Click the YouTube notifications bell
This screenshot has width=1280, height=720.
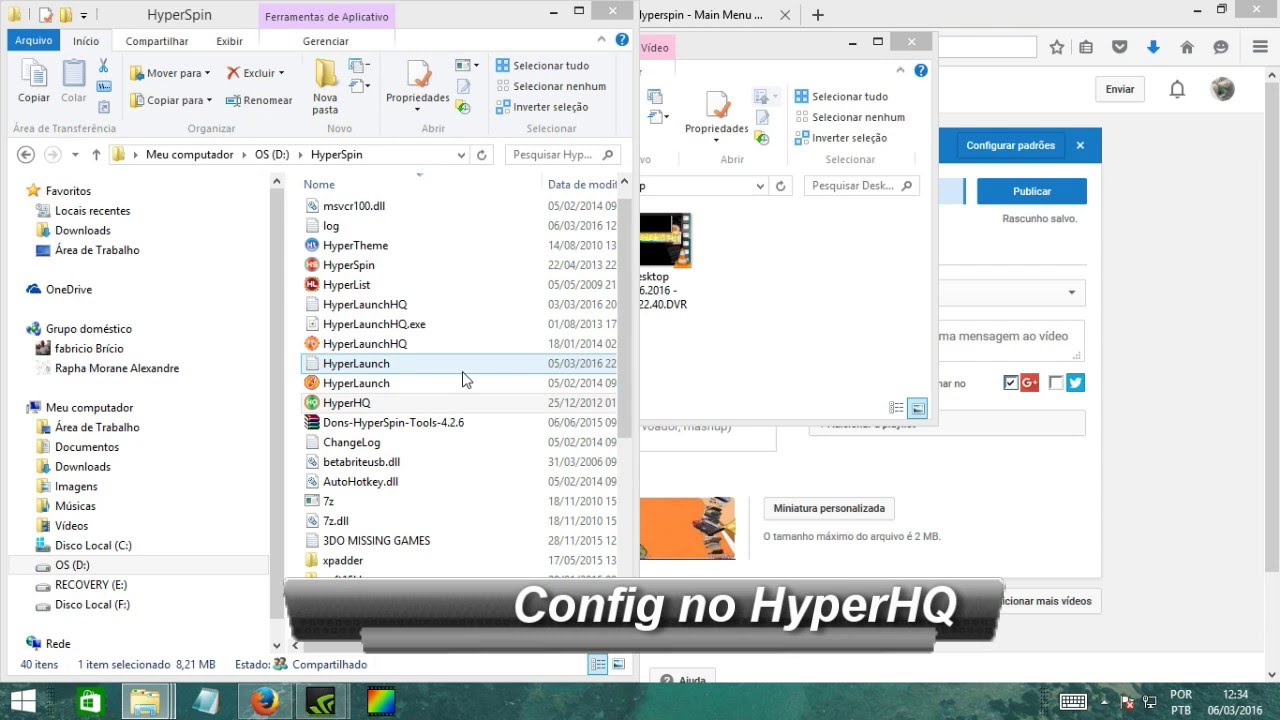pos(1177,89)
